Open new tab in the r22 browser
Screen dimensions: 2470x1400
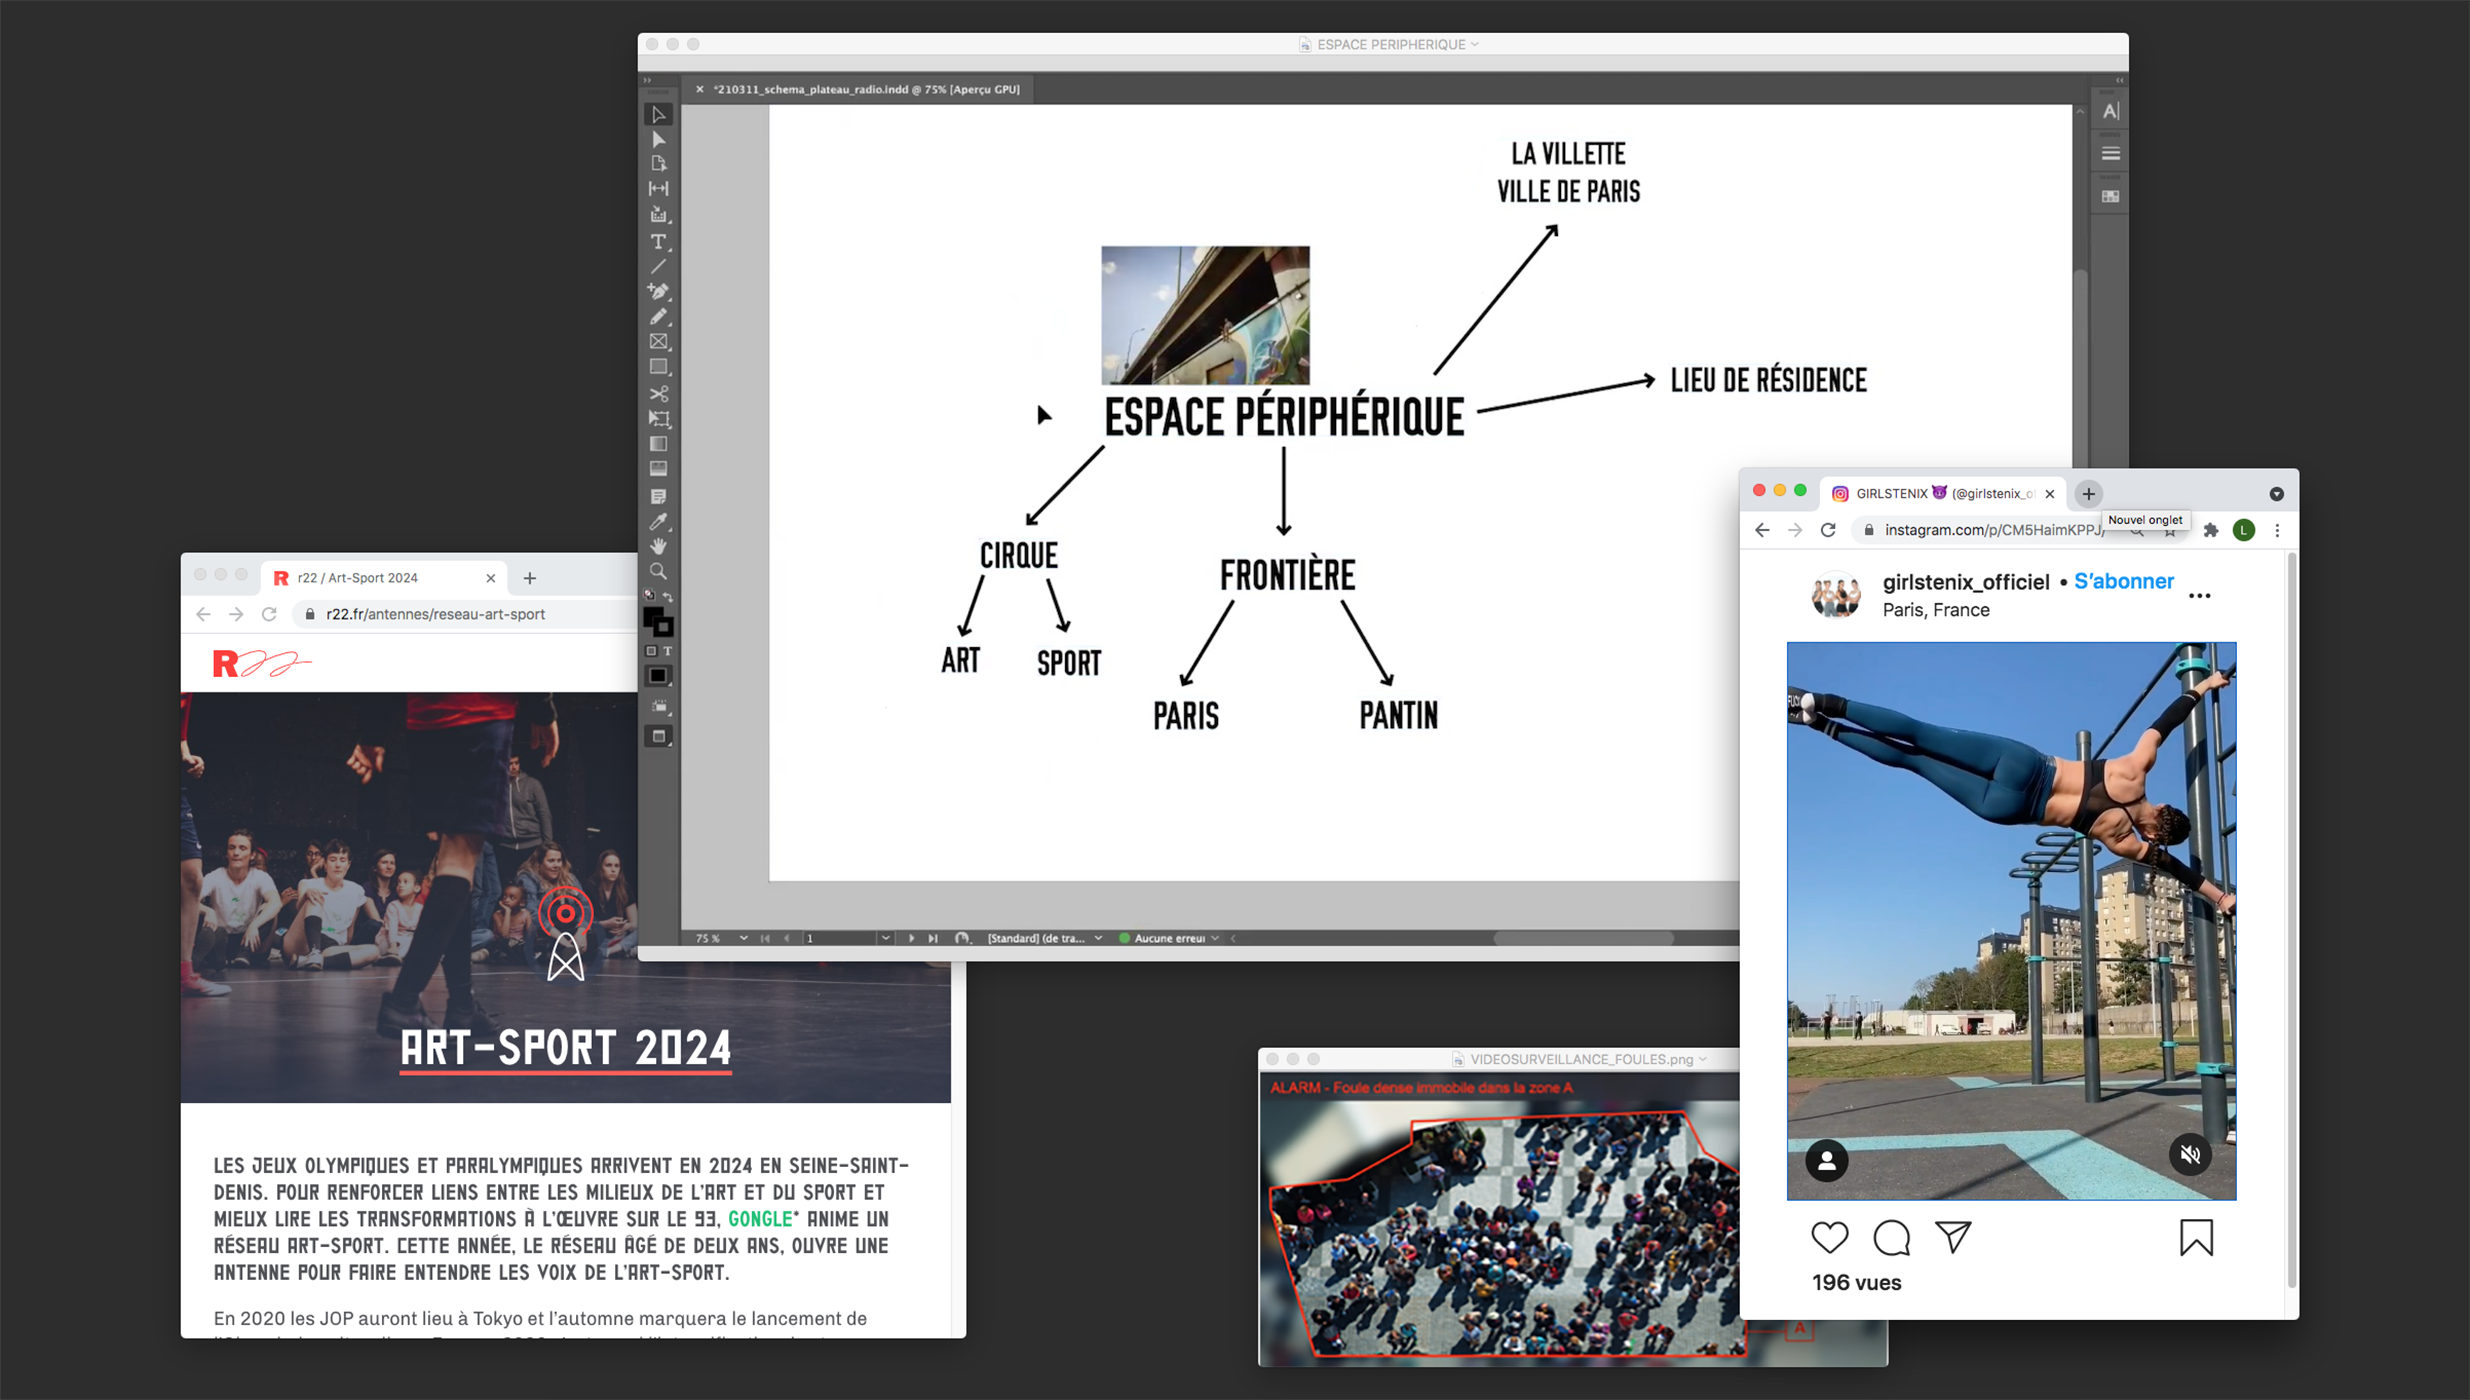coord(530,578)
